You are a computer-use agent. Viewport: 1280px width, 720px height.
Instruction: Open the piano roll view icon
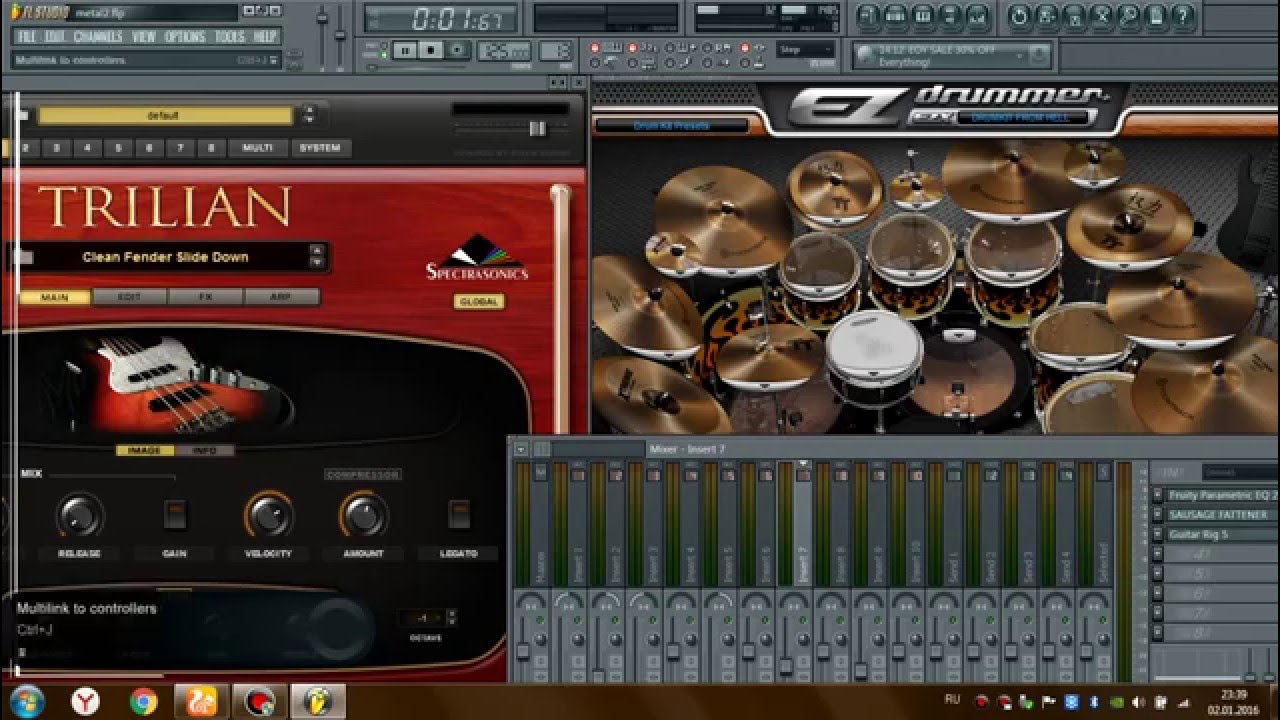[x=922, y=16]
